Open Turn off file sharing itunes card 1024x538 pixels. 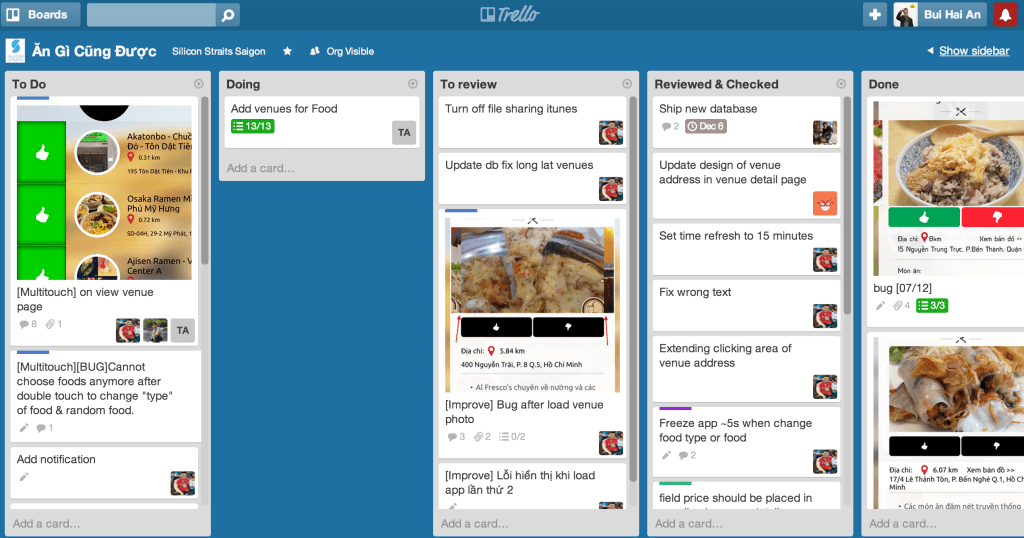(511, 109)
